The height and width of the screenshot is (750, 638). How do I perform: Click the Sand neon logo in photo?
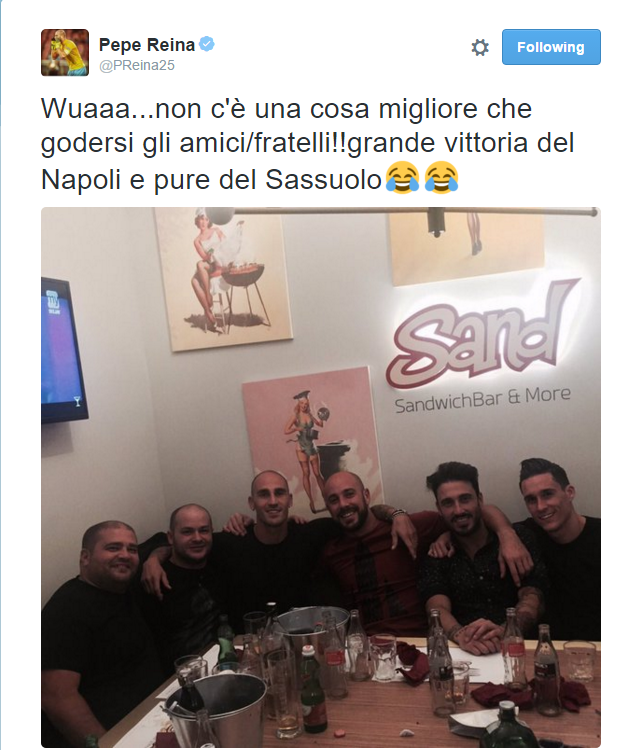click(x=481, y=334)
